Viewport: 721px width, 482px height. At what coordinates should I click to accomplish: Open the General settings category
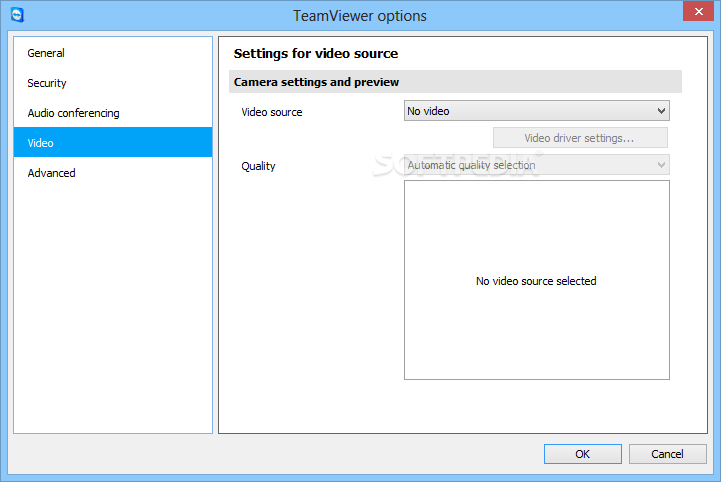(113, 53)
